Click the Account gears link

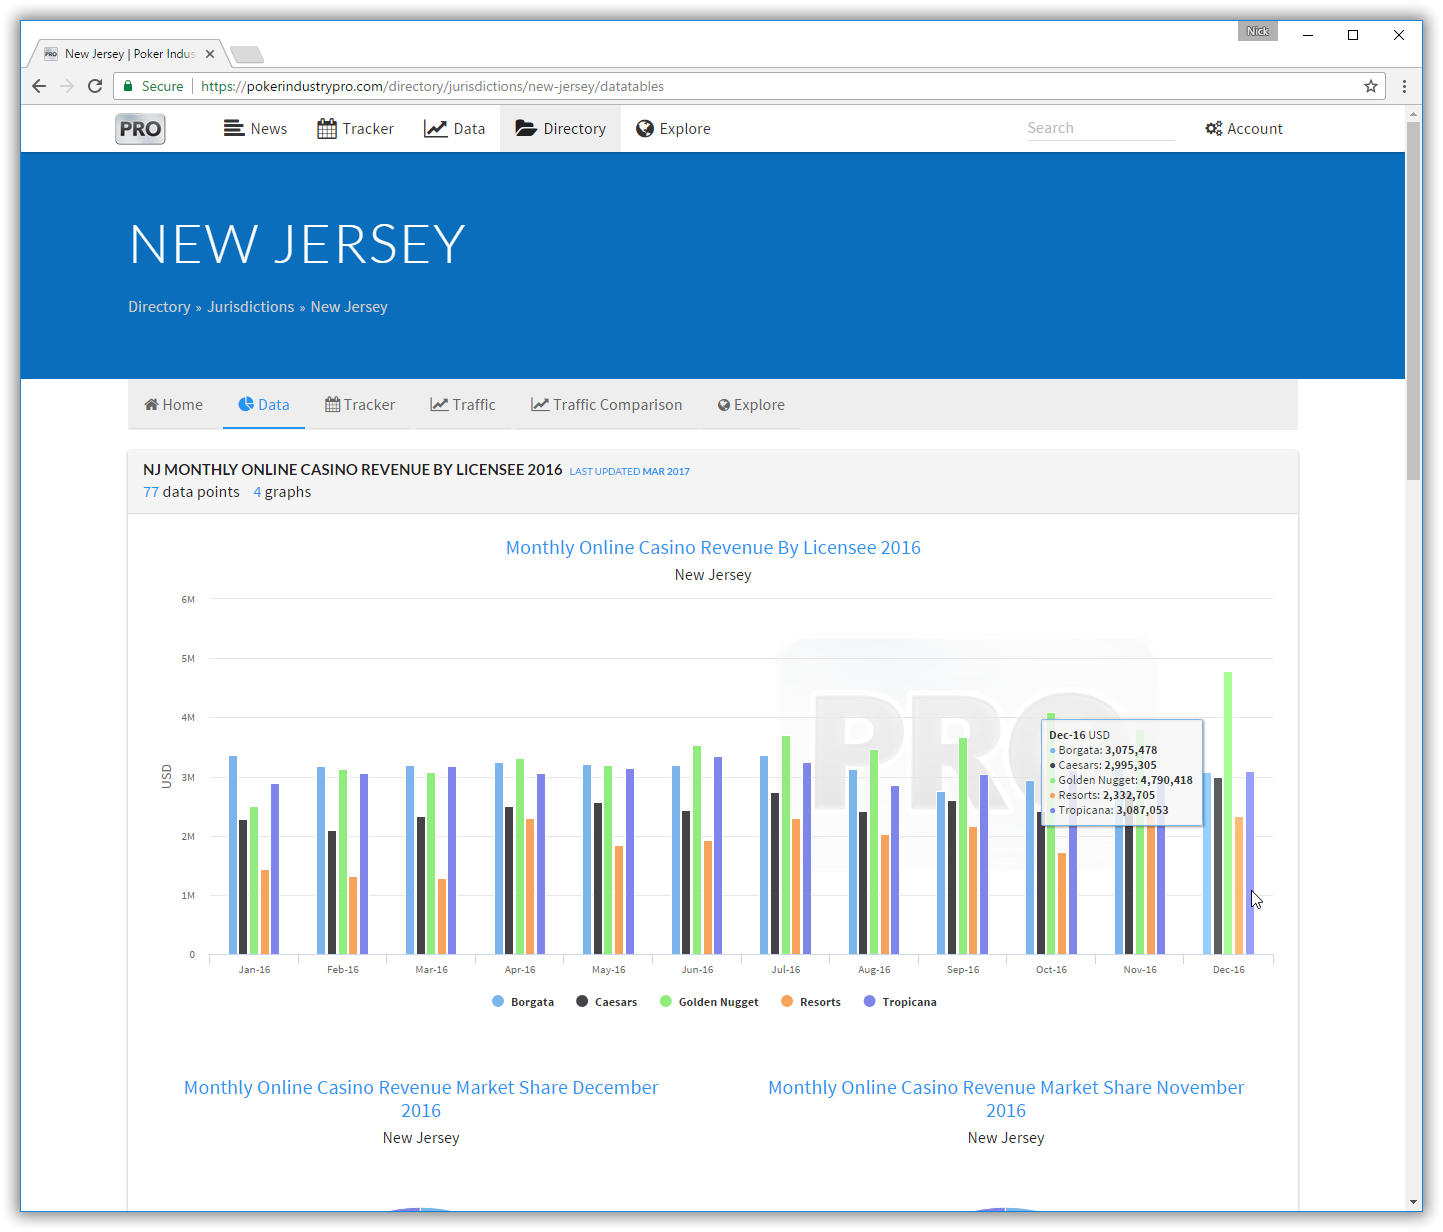tap(1243, 129)
